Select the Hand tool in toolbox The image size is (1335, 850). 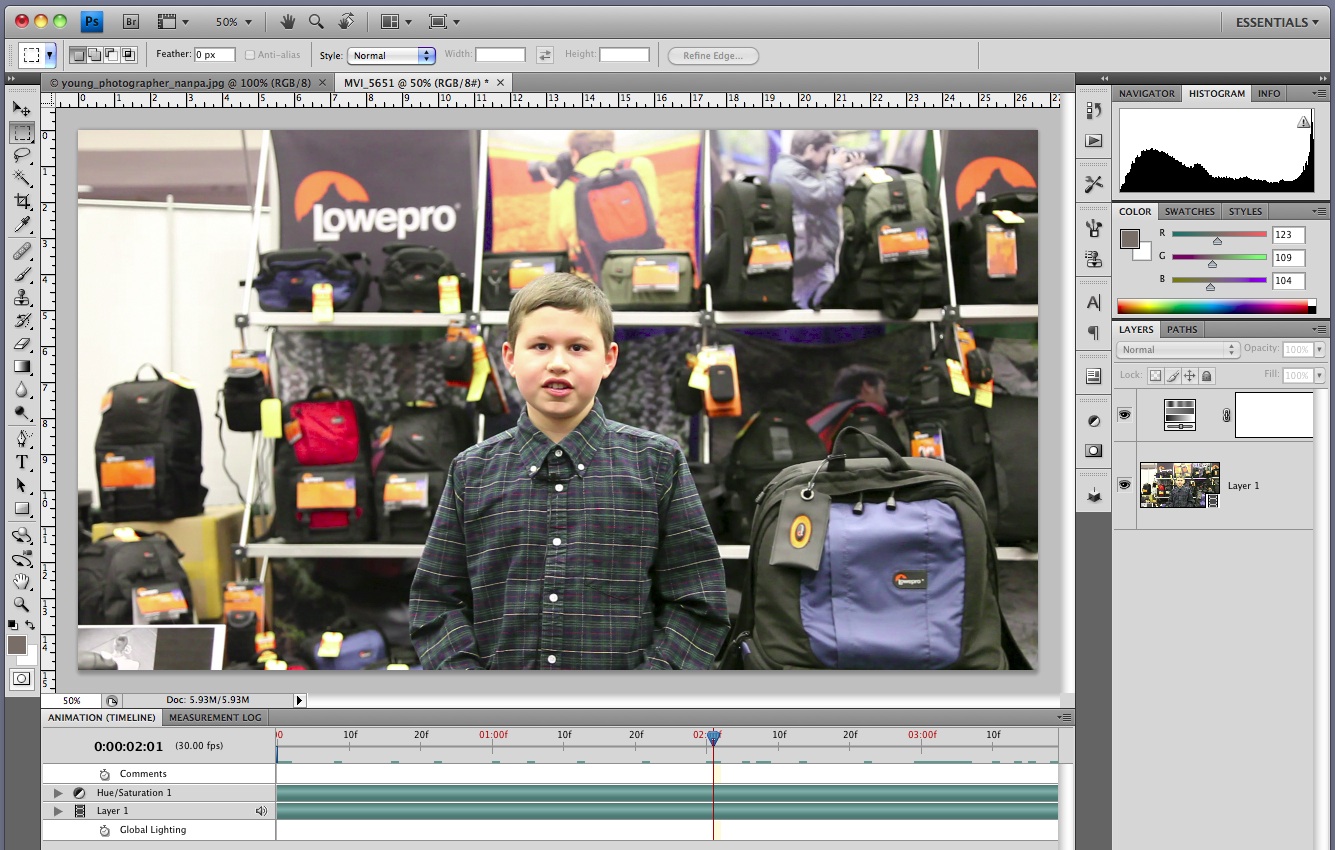22,581
